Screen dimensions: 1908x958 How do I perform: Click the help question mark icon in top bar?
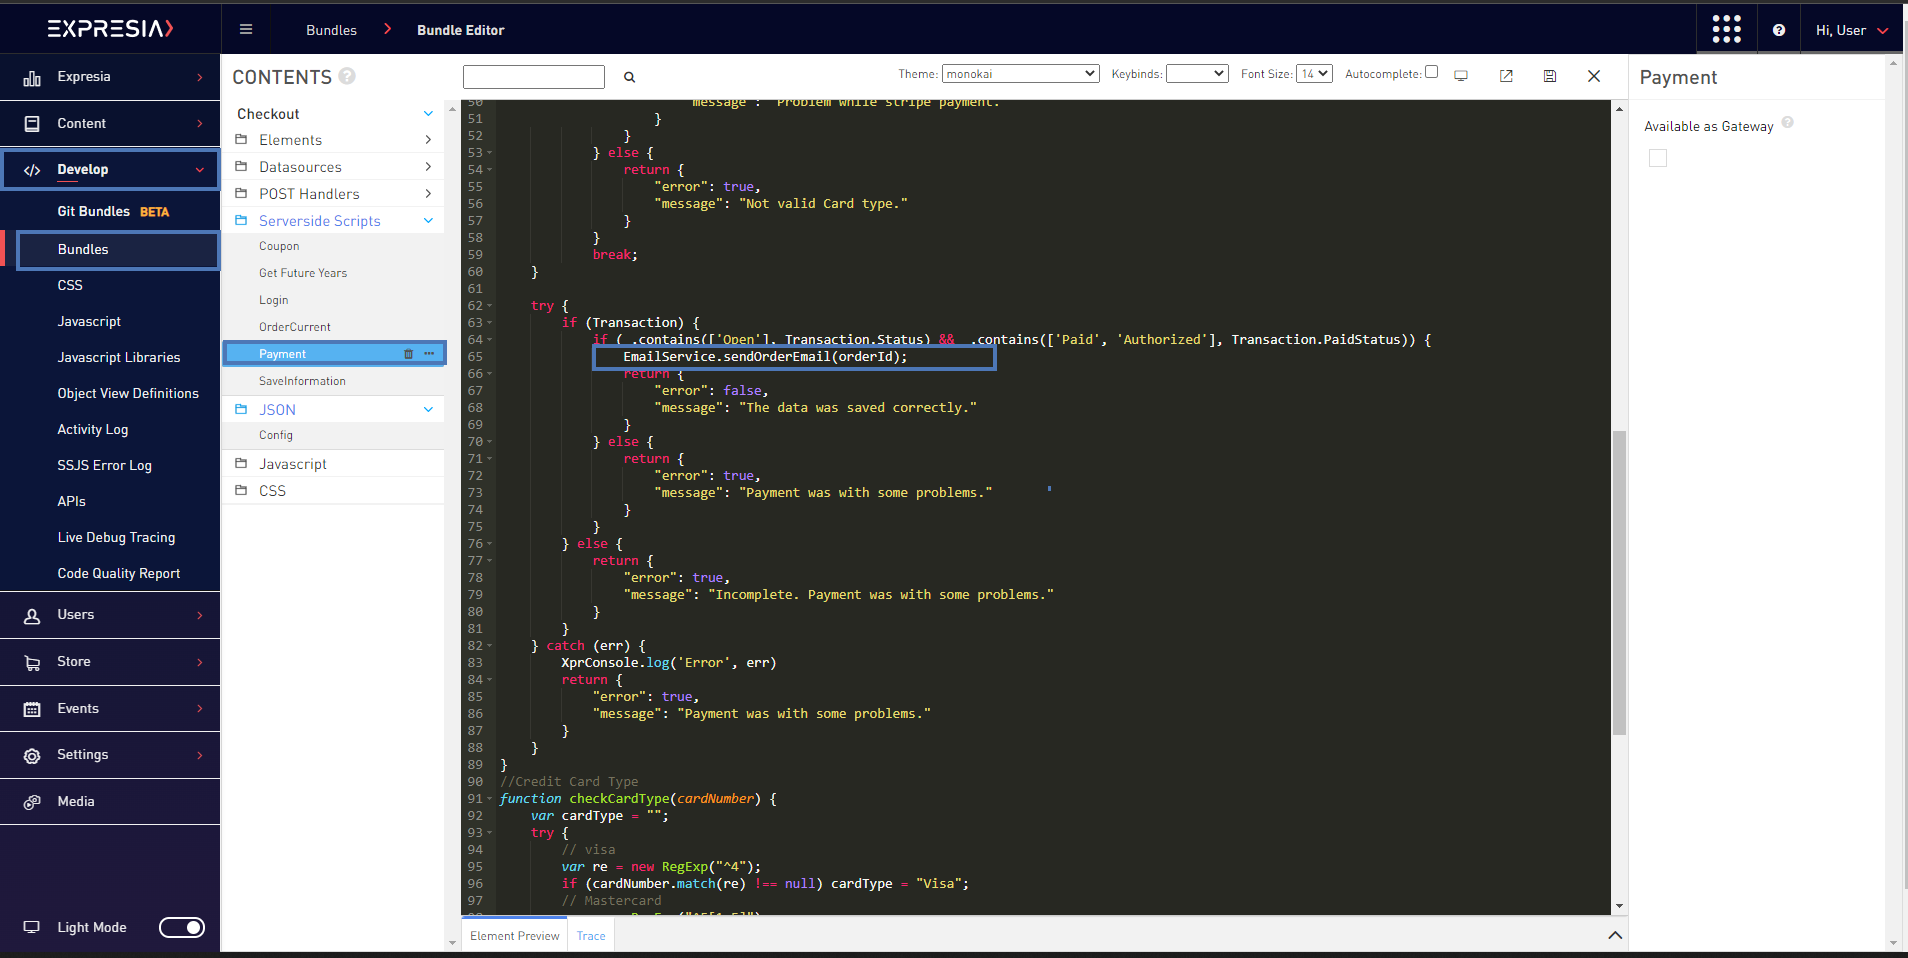click(1779, 30)
